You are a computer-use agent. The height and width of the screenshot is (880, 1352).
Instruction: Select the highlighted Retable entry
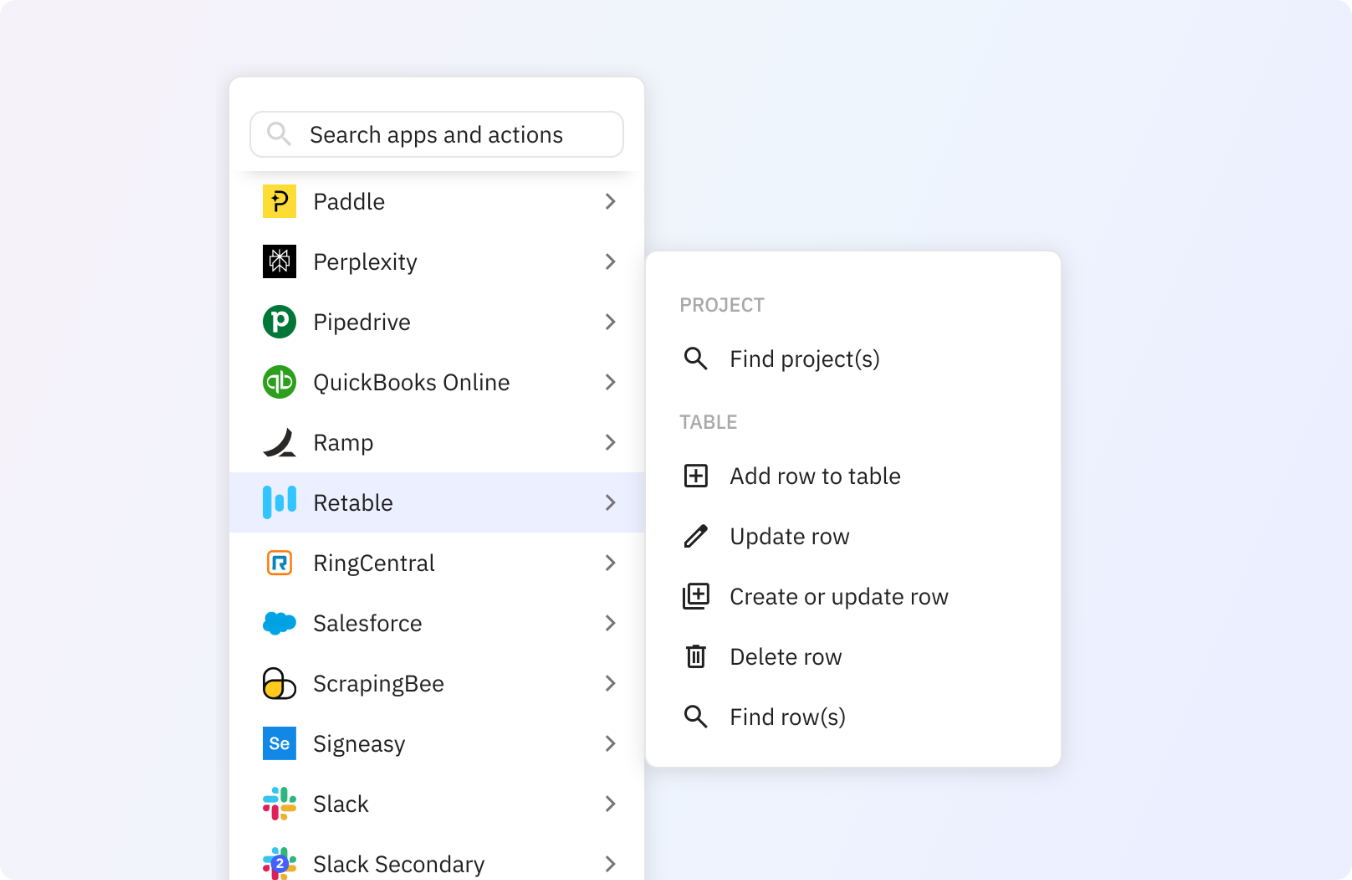tap(436, 502)
